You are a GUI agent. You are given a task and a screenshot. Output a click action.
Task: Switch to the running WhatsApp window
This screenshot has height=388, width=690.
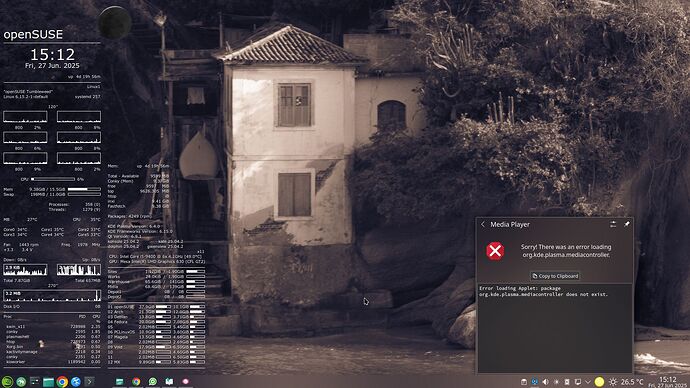click(152, 381)
